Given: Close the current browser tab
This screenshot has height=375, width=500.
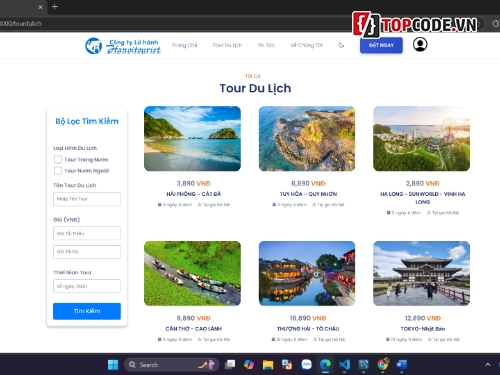Looking at the screenshot, I should tap(40, 7).
